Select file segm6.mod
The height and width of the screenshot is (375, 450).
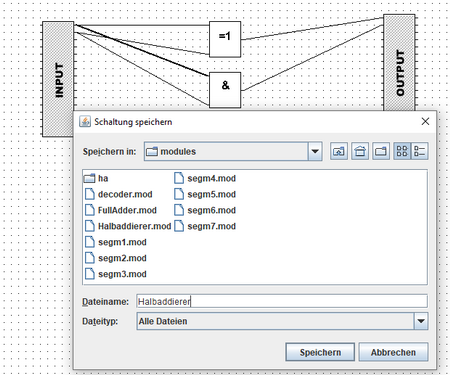point(205,210)
